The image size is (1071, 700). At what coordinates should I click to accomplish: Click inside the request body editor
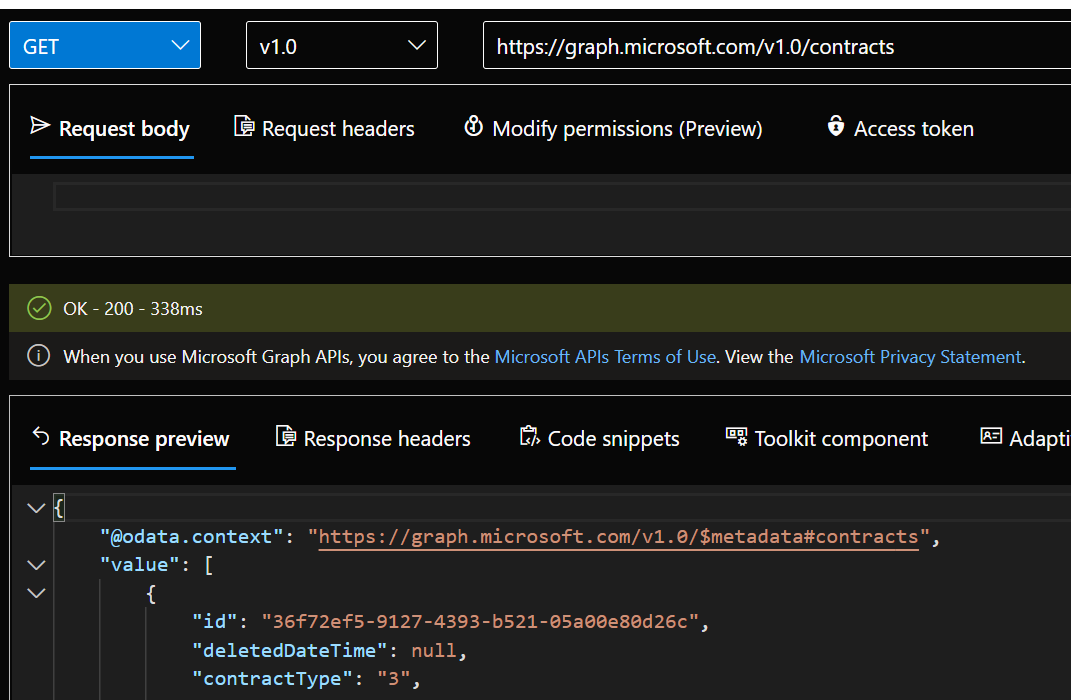562,197
